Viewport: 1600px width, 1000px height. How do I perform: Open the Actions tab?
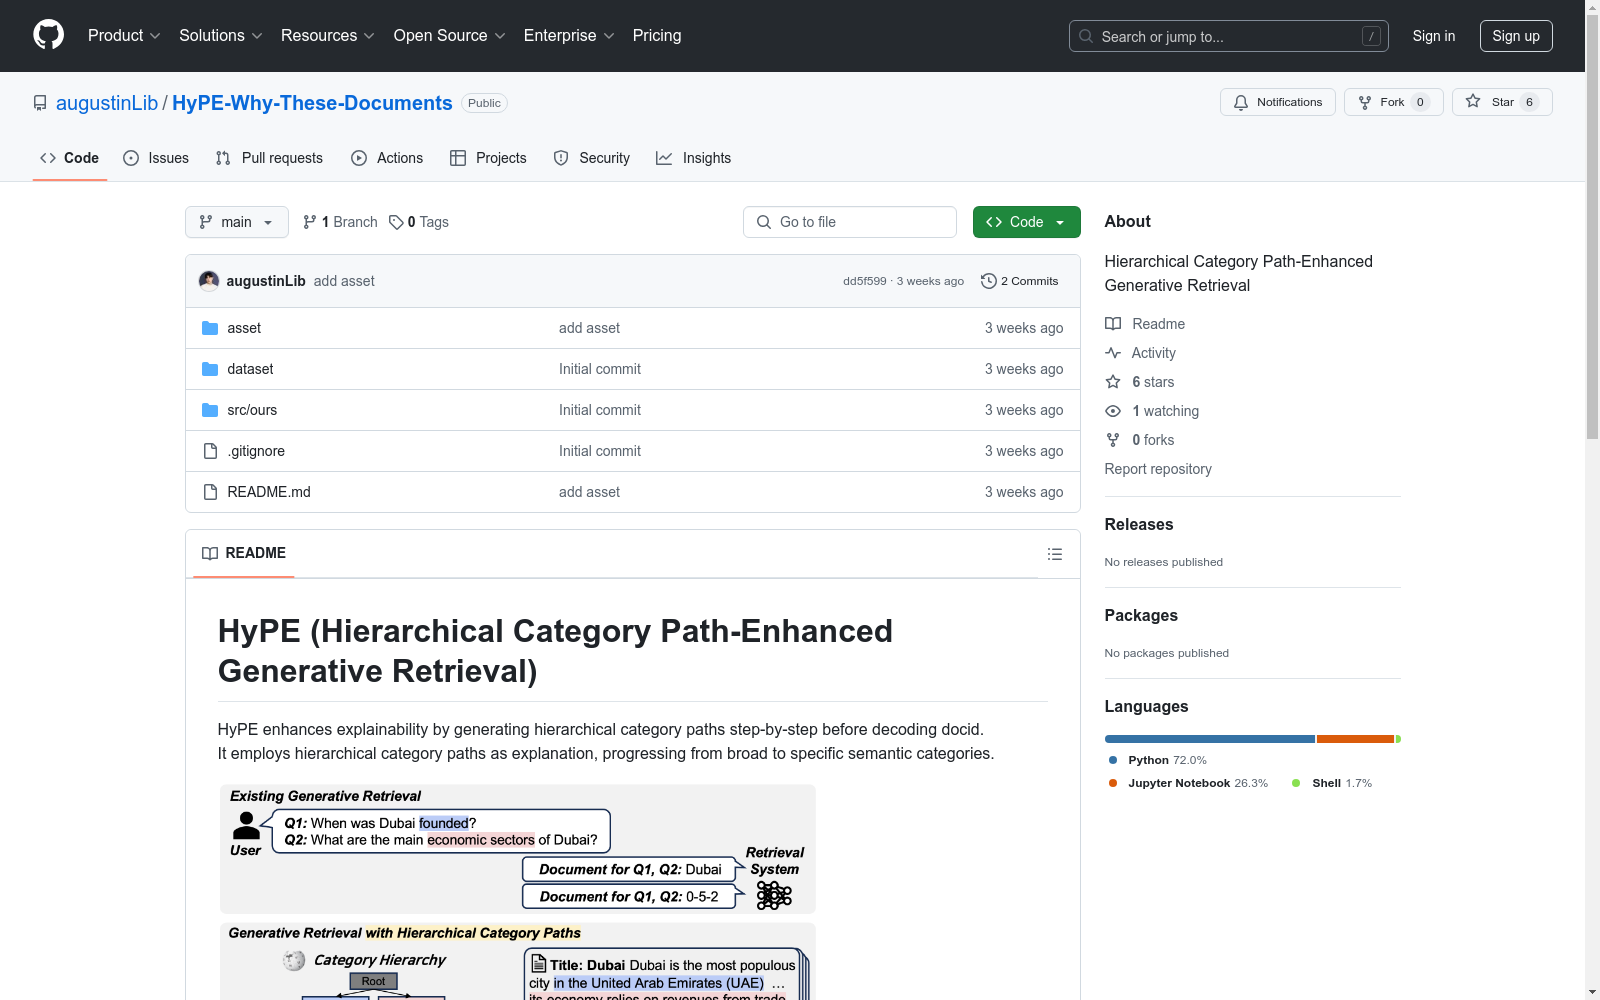tap(387, 158)
